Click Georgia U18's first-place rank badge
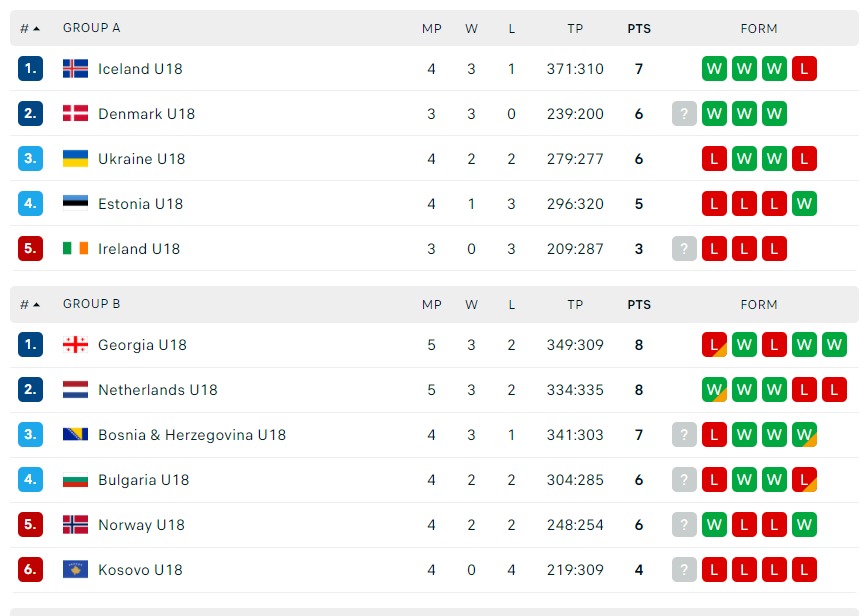The image size is (864, 616). click(31, 345)
